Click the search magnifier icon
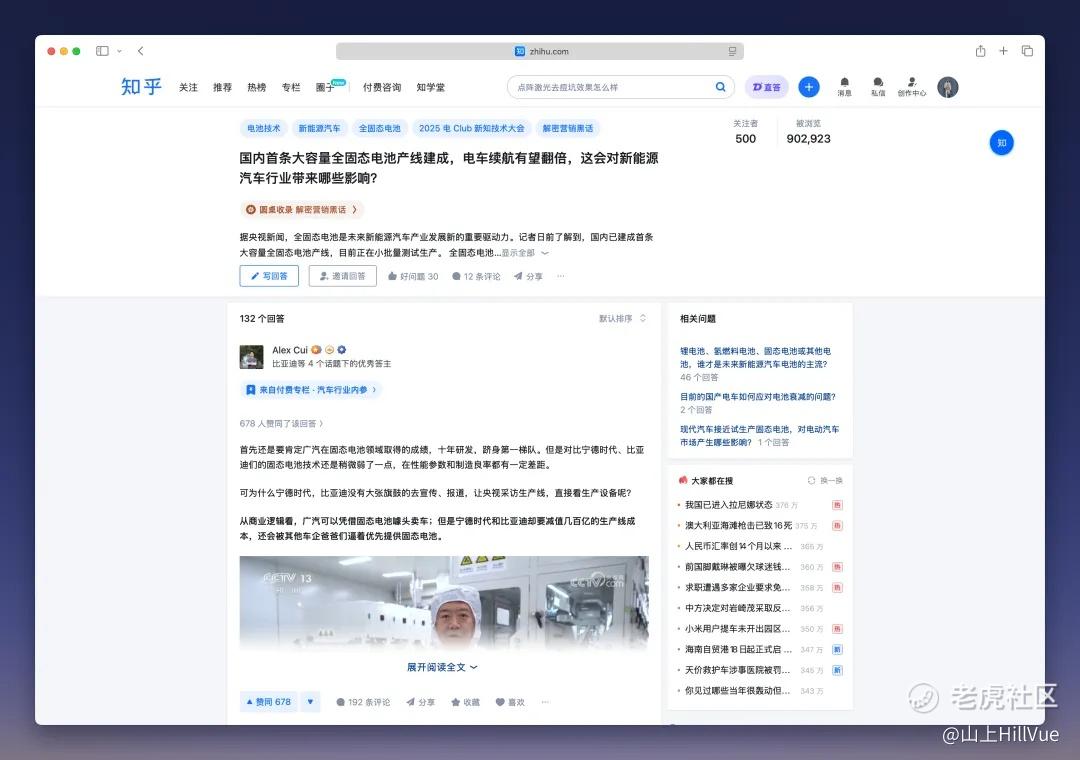The width and height of the screenshot is (1080, 760). 720,87
